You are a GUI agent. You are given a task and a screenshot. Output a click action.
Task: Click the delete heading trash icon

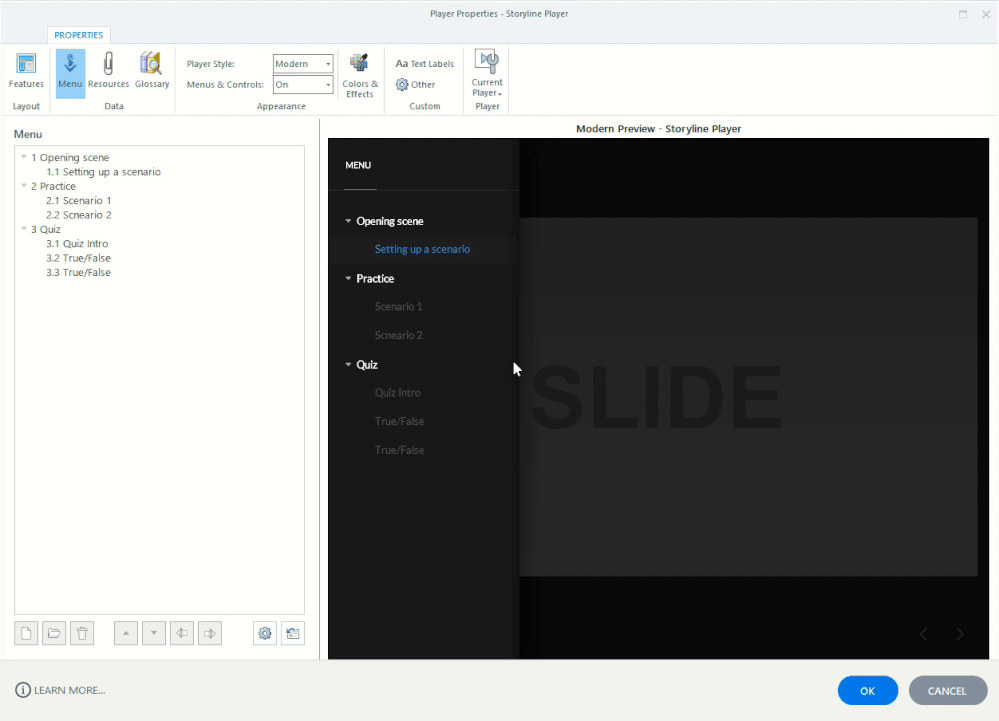pos(82,633)
